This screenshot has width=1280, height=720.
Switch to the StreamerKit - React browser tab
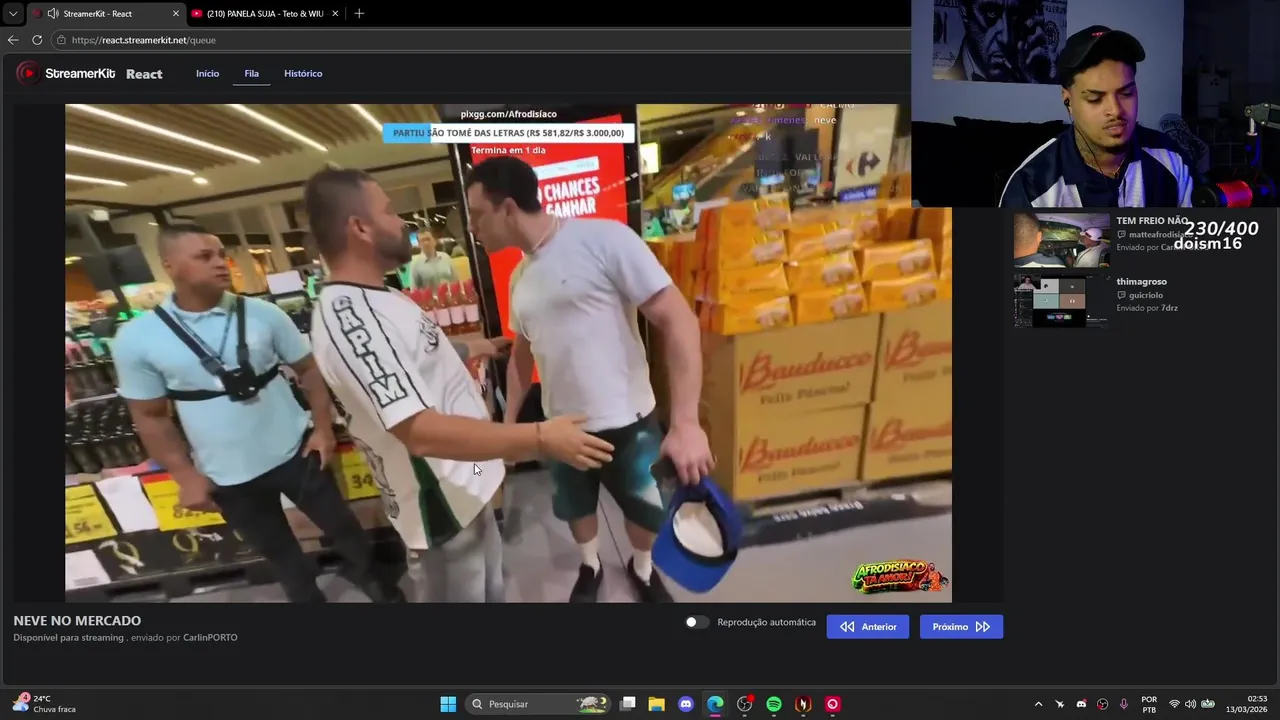click(106, 14)
